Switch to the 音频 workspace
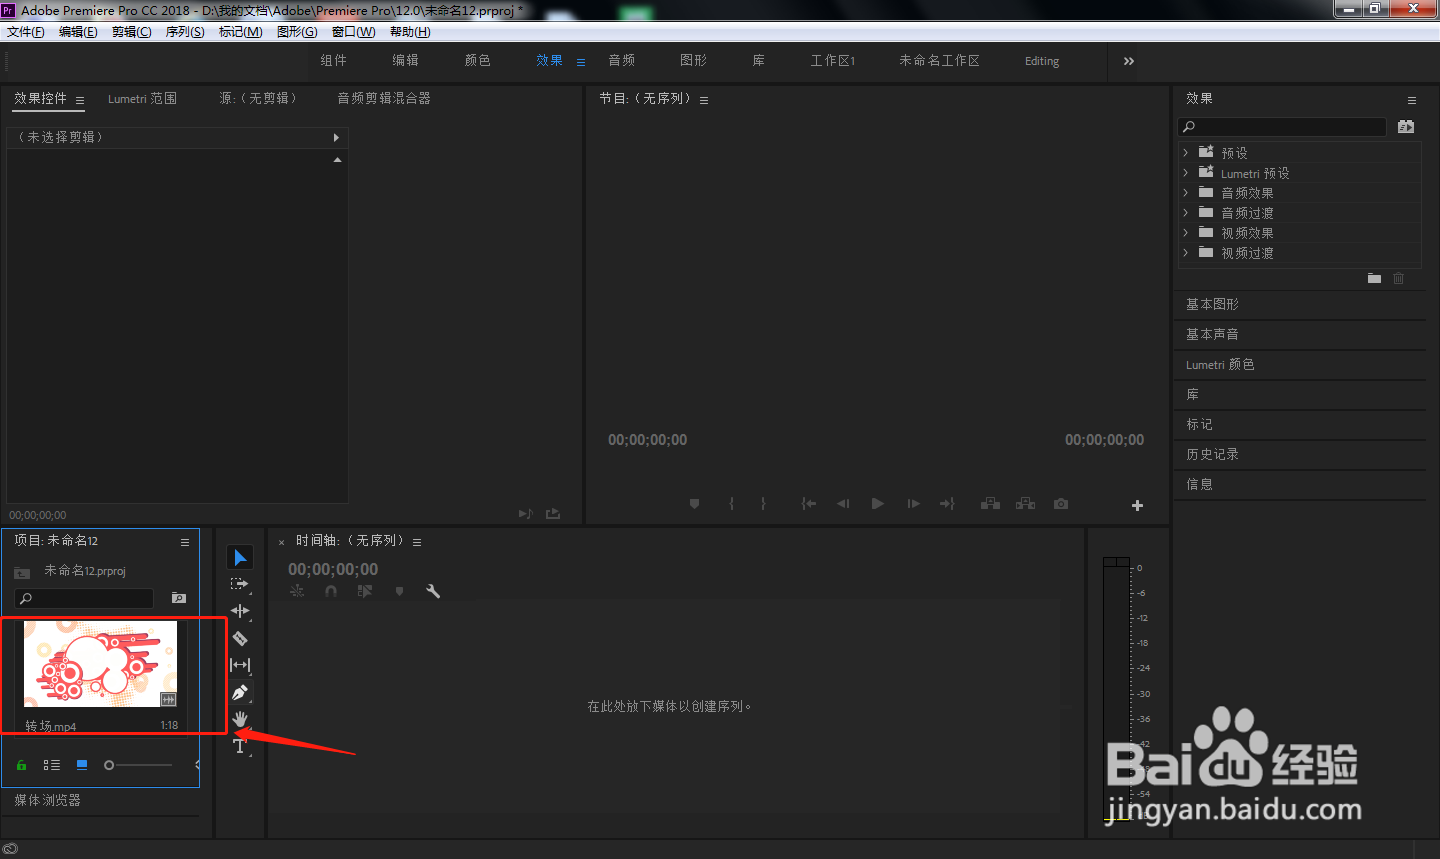The height and width of the screenshot is (859, 1440). click(622, 61)
